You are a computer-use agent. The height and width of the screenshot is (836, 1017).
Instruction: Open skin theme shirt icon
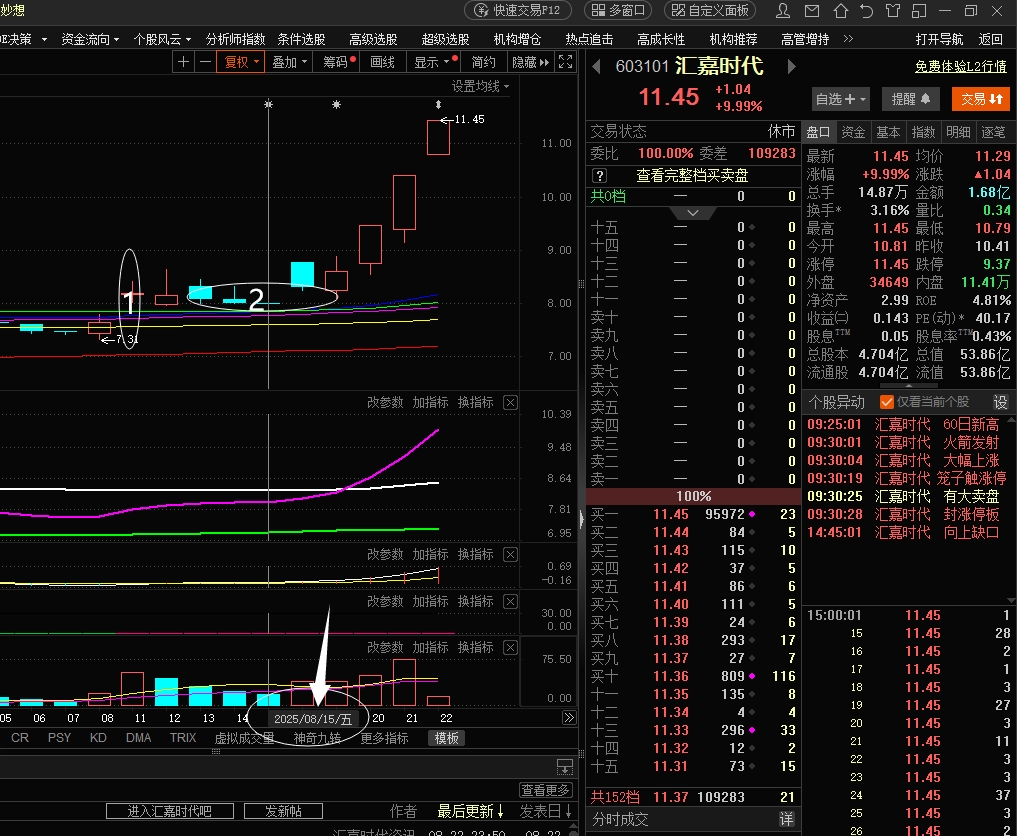click(893, 10)
